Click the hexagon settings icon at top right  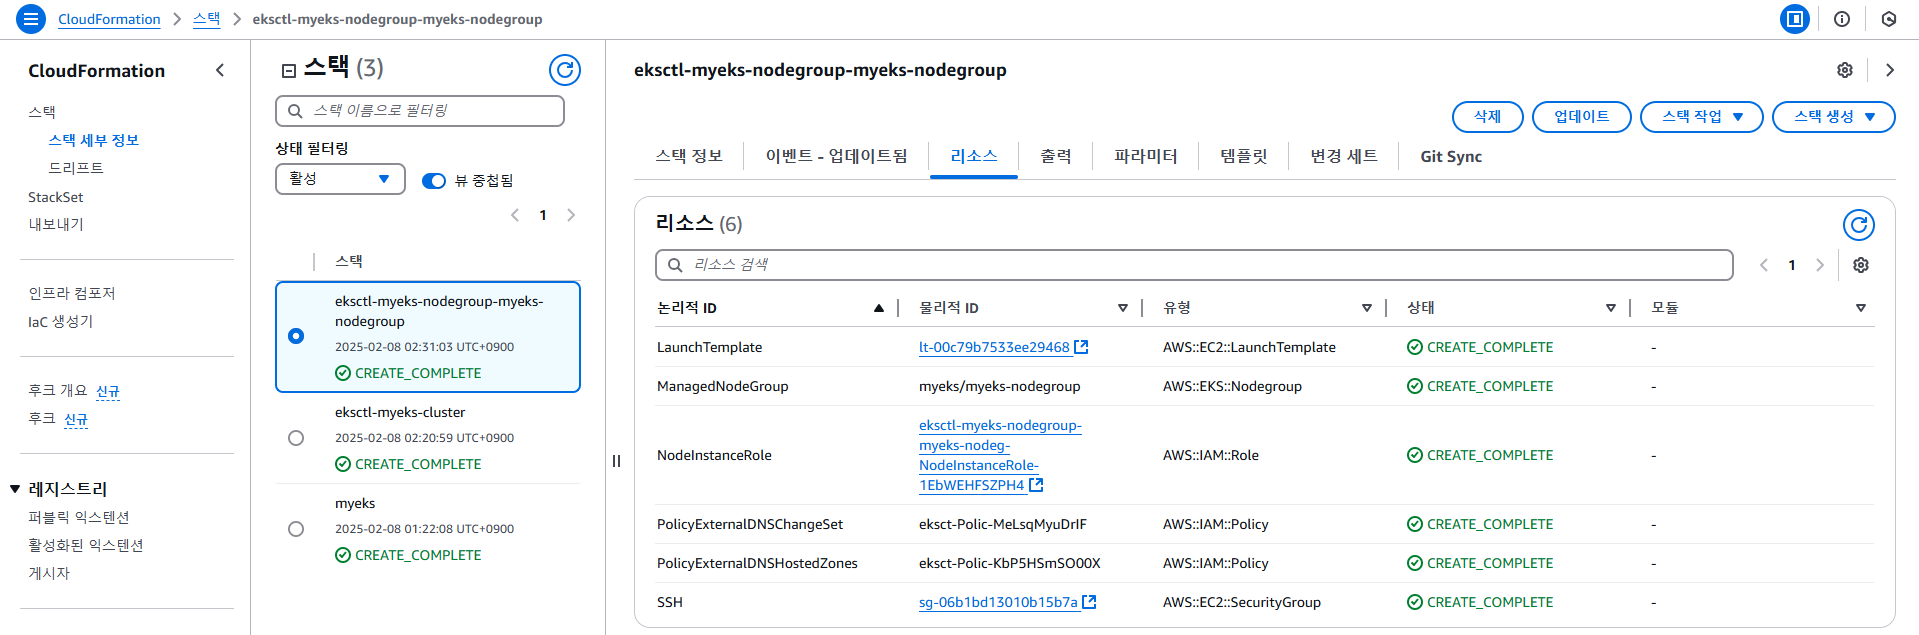(1889, 19)
